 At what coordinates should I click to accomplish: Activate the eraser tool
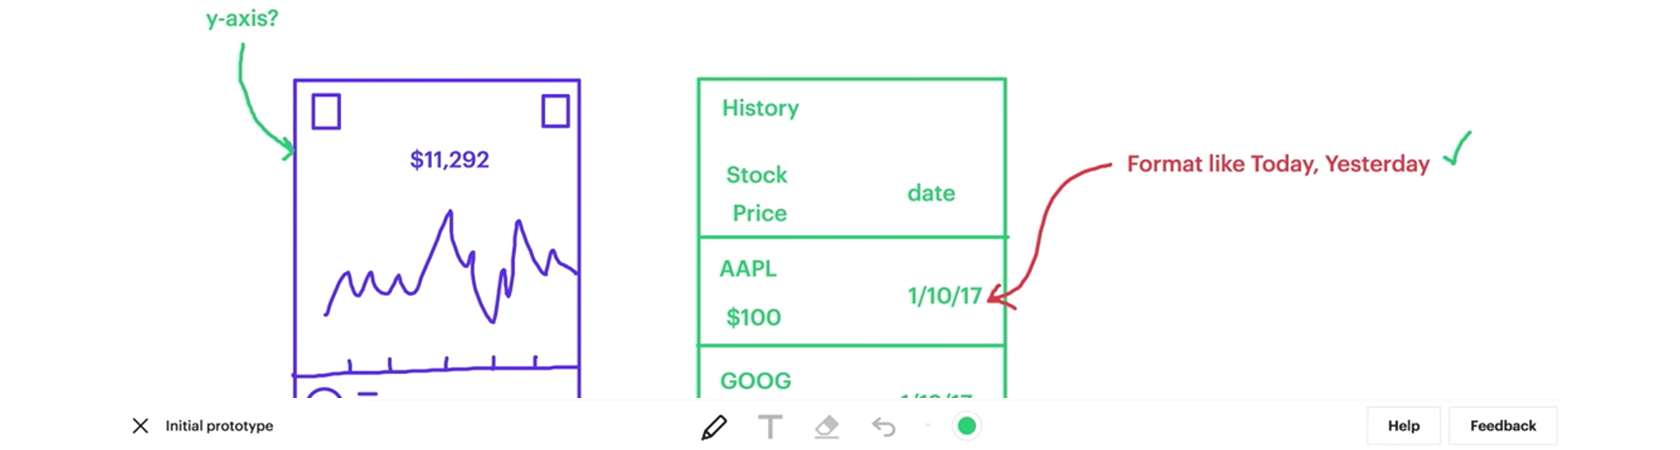coord(826,427)
